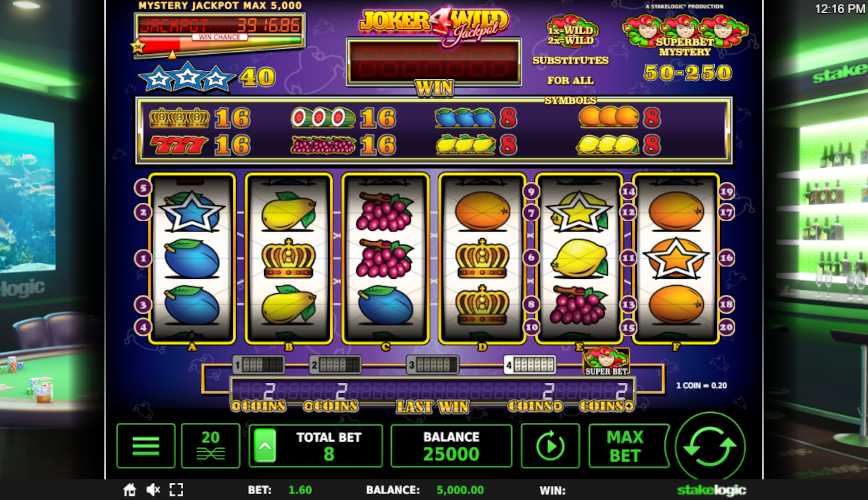Open the hamburger menu button
The height and width of the screenshot is (500, 868).
pos(146,446)
